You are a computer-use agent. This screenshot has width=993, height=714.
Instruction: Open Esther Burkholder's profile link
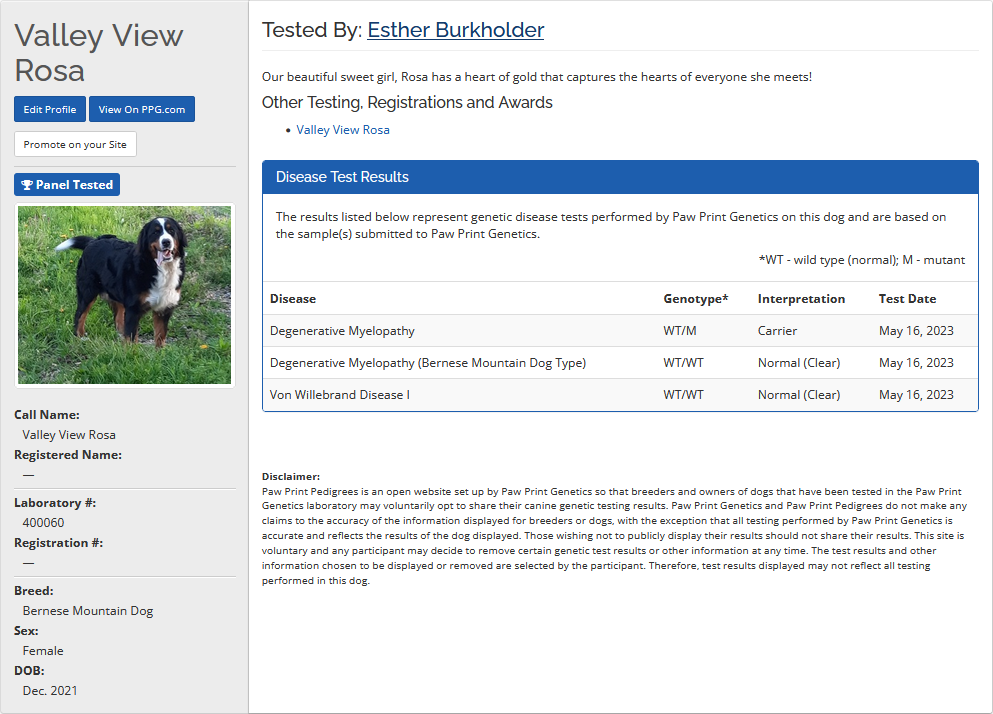click(x=455, y=30)
